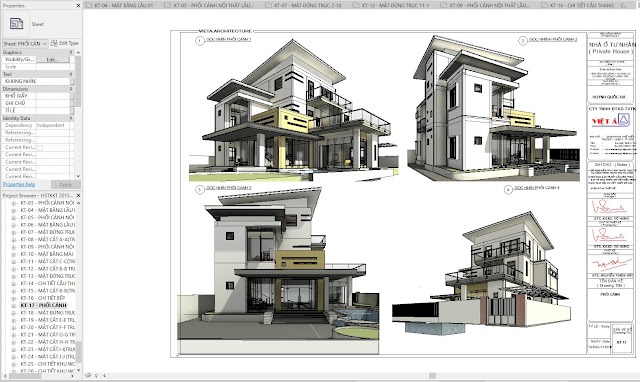Click associate-parameter button beside TỈ LỆ
640x382 pixels.
point(72,111)
